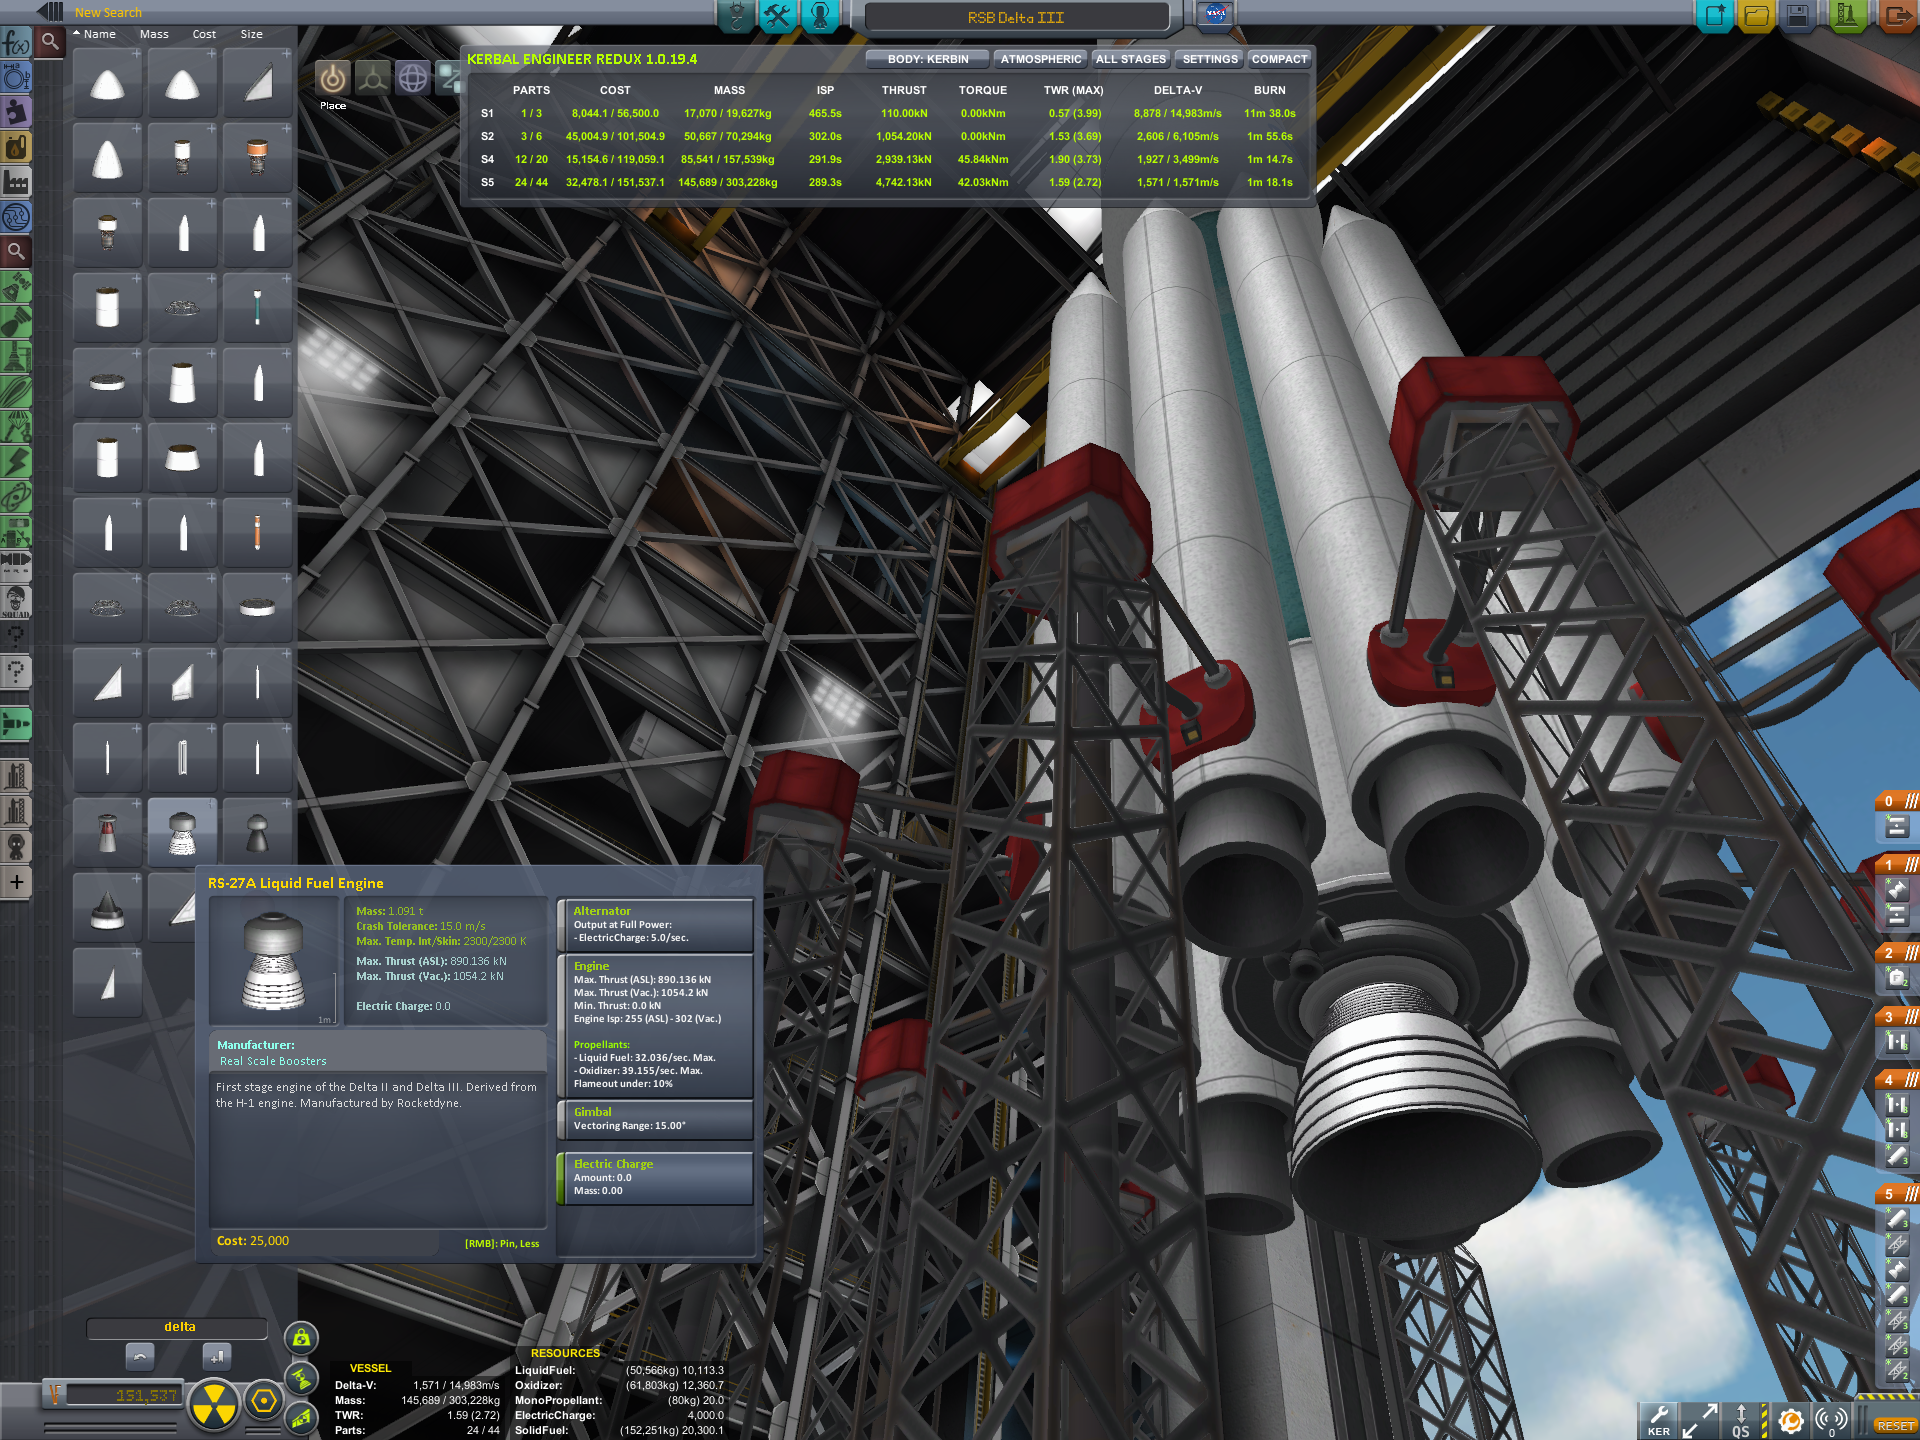Open the Filter by Module puzzle icon
The image size is (1920, 1440).
point(16,112)
